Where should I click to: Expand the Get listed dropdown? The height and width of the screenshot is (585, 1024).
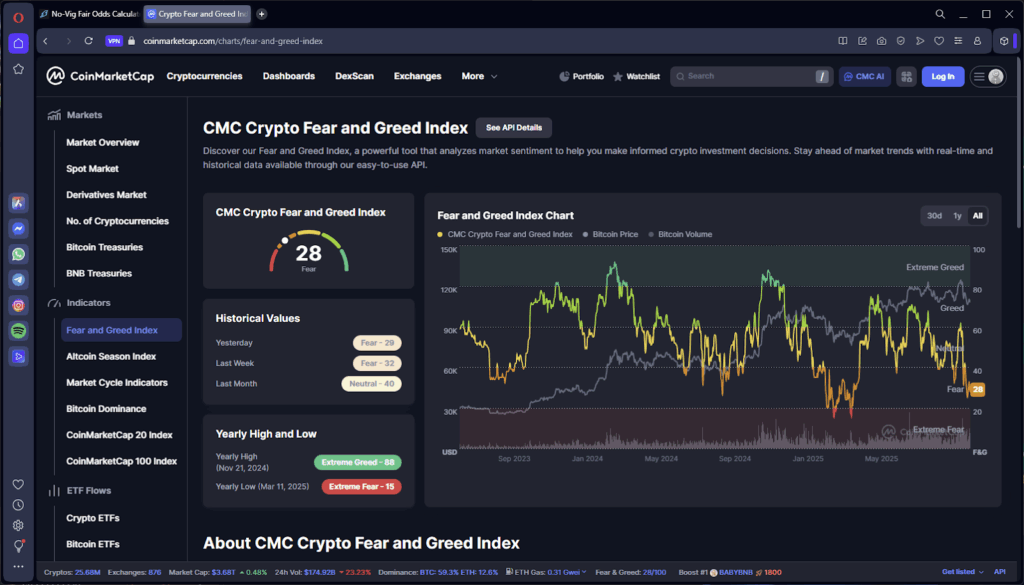click(963, 572)
